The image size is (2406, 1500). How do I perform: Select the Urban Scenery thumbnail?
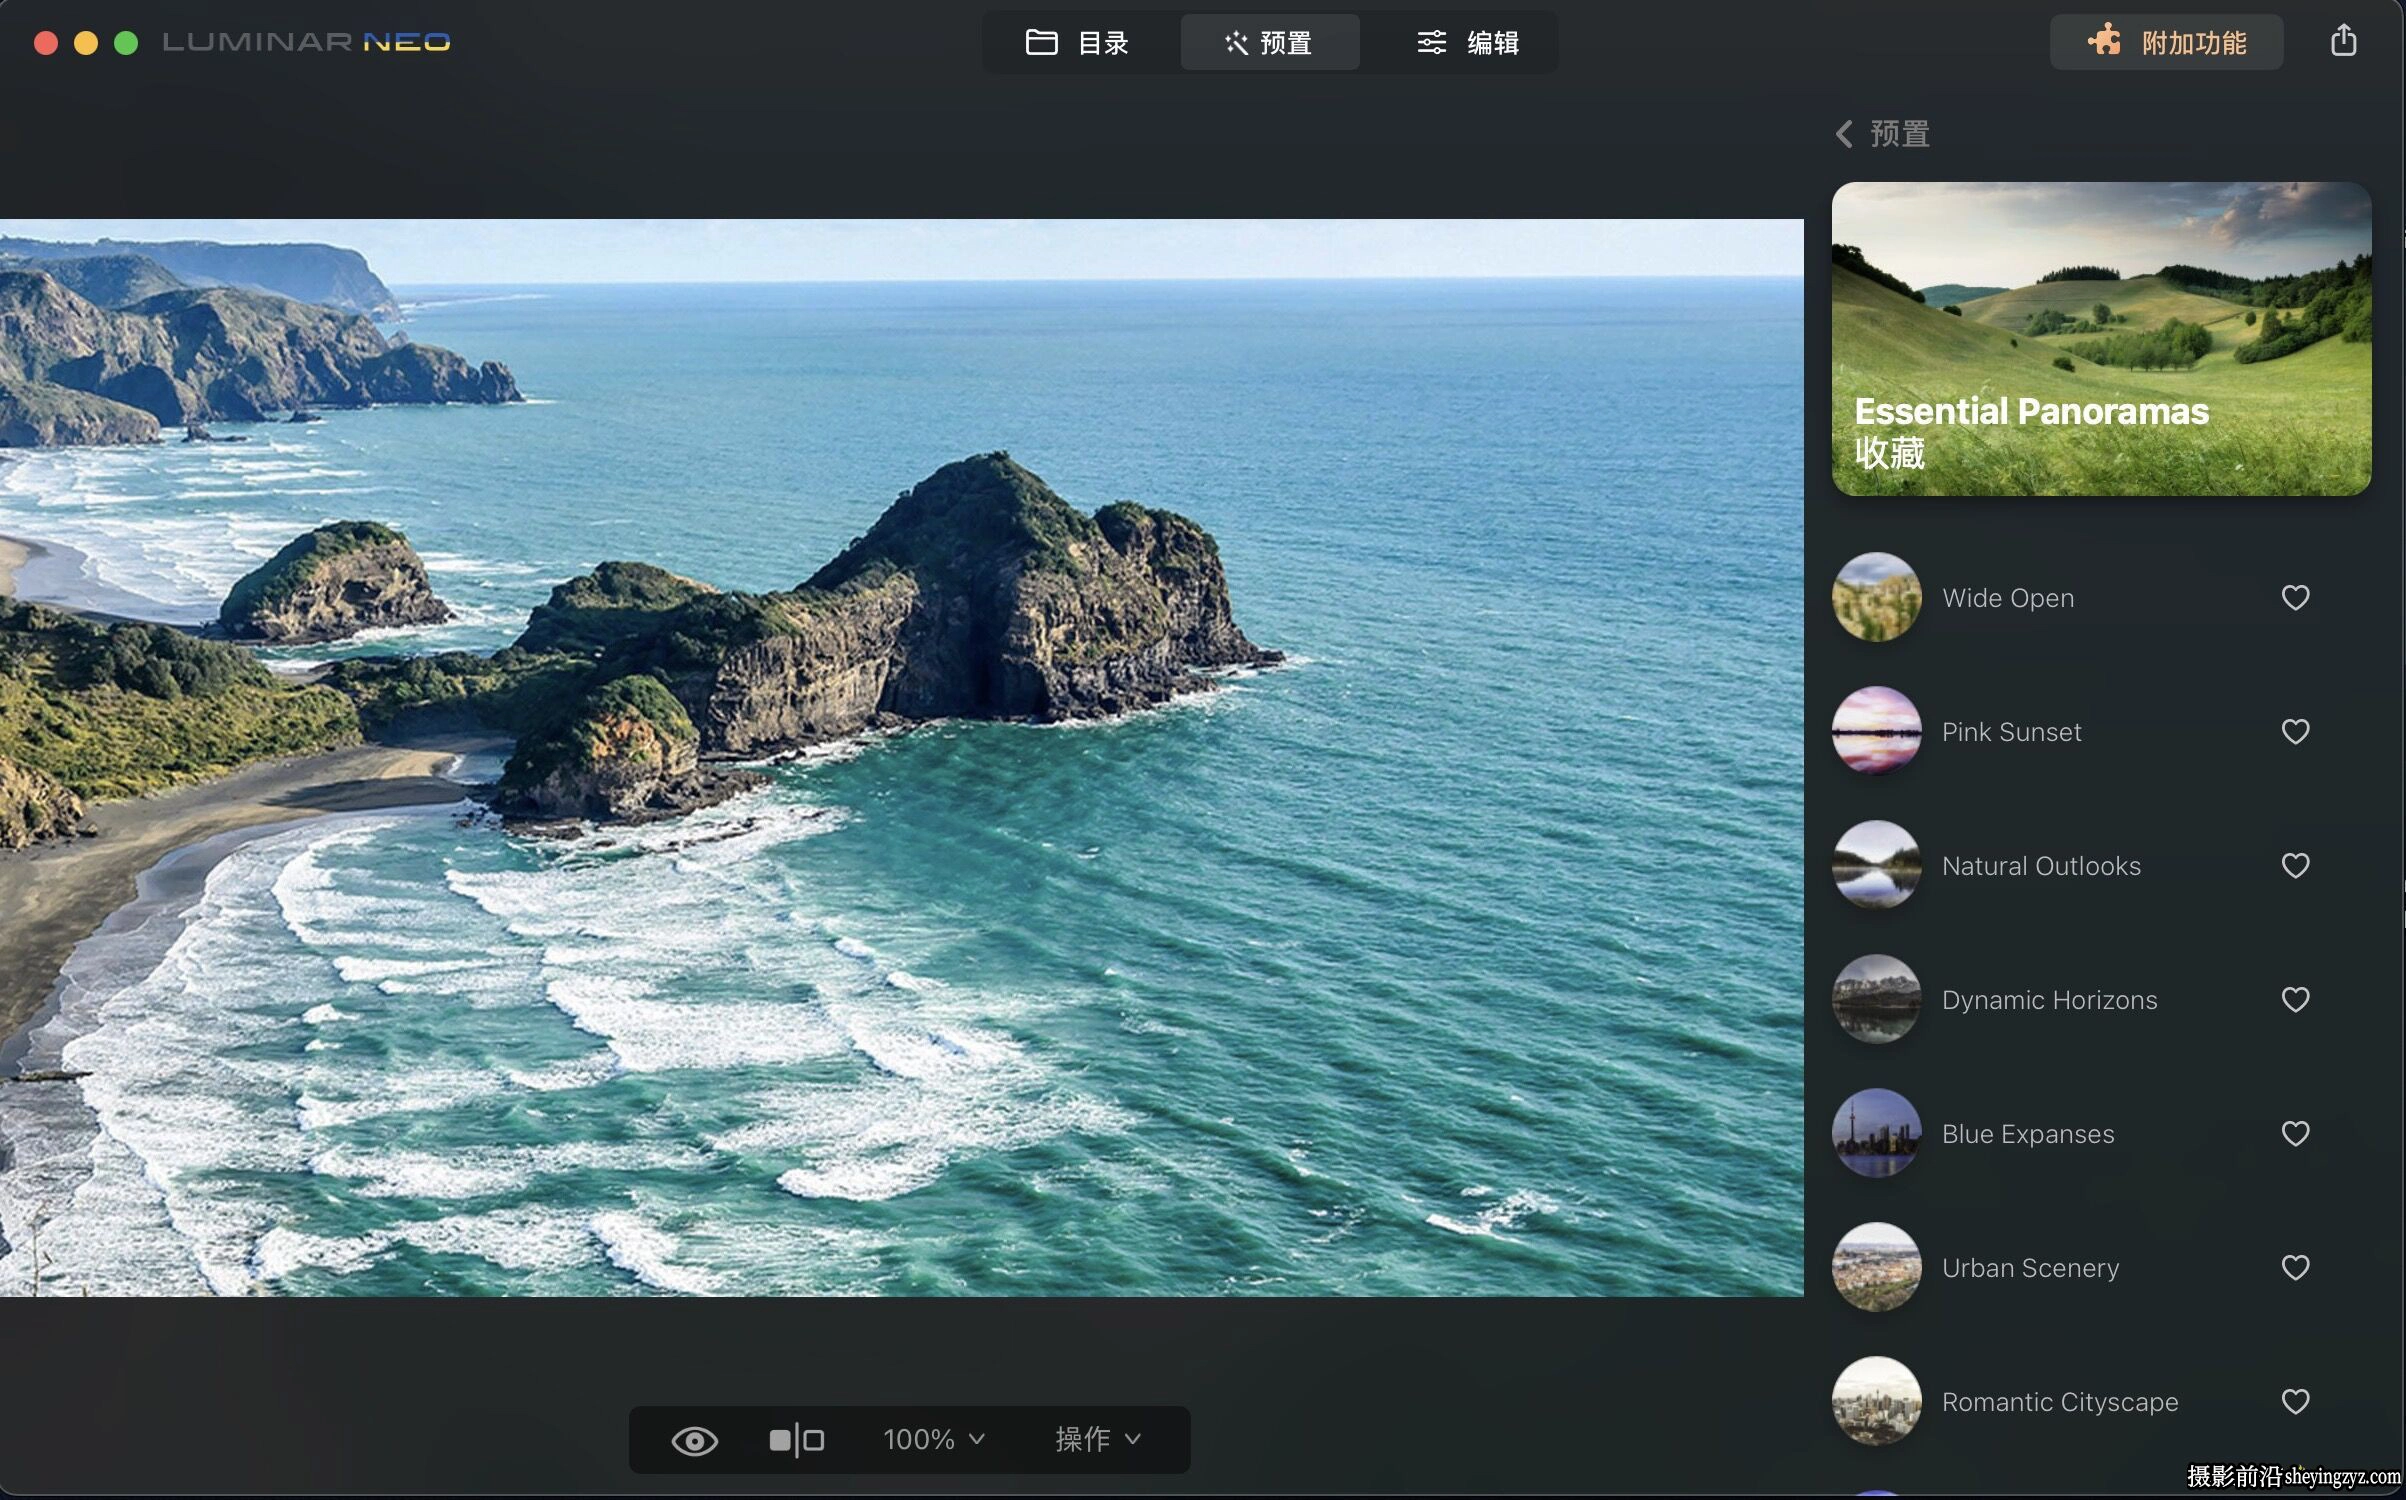(1876, 1267)
